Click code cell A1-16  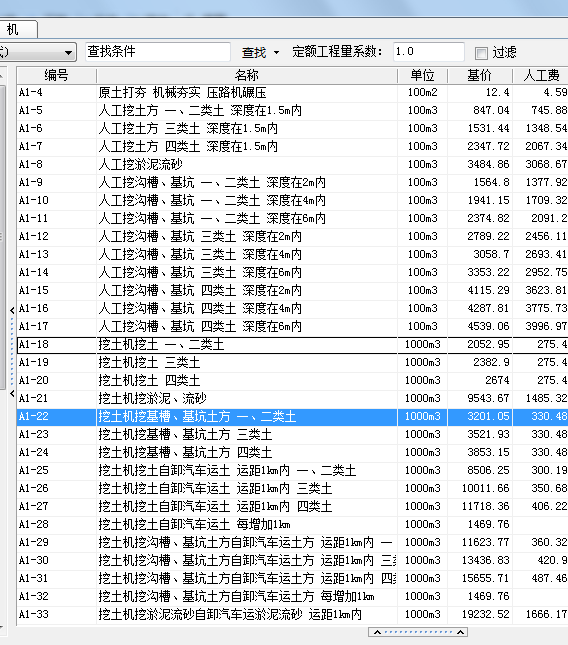57,309
